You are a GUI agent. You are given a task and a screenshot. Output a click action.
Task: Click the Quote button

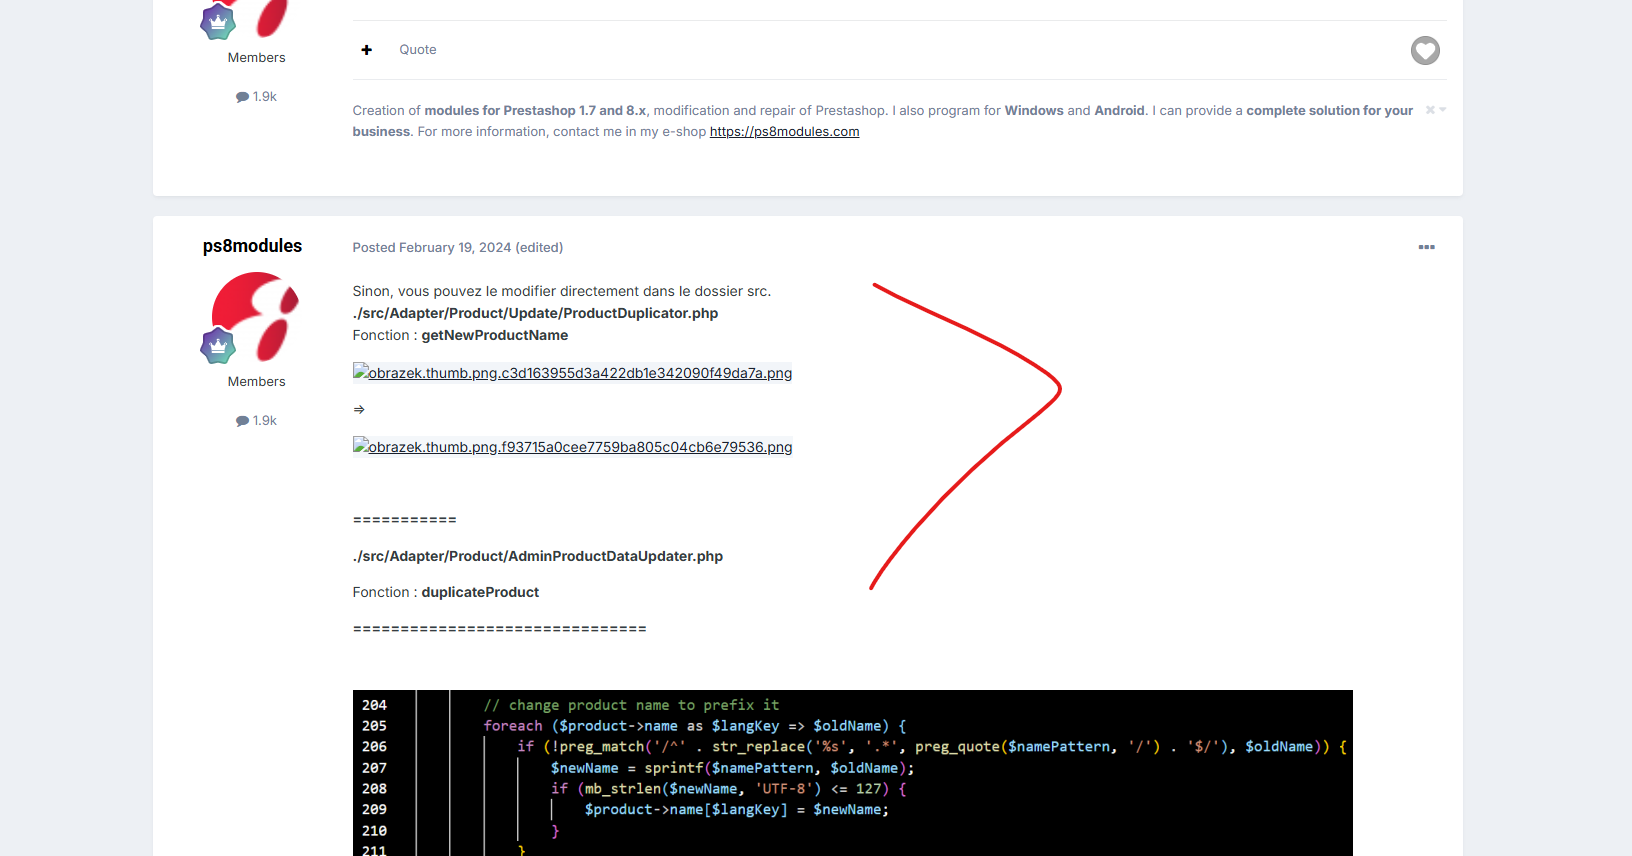[x=418, y=50]
